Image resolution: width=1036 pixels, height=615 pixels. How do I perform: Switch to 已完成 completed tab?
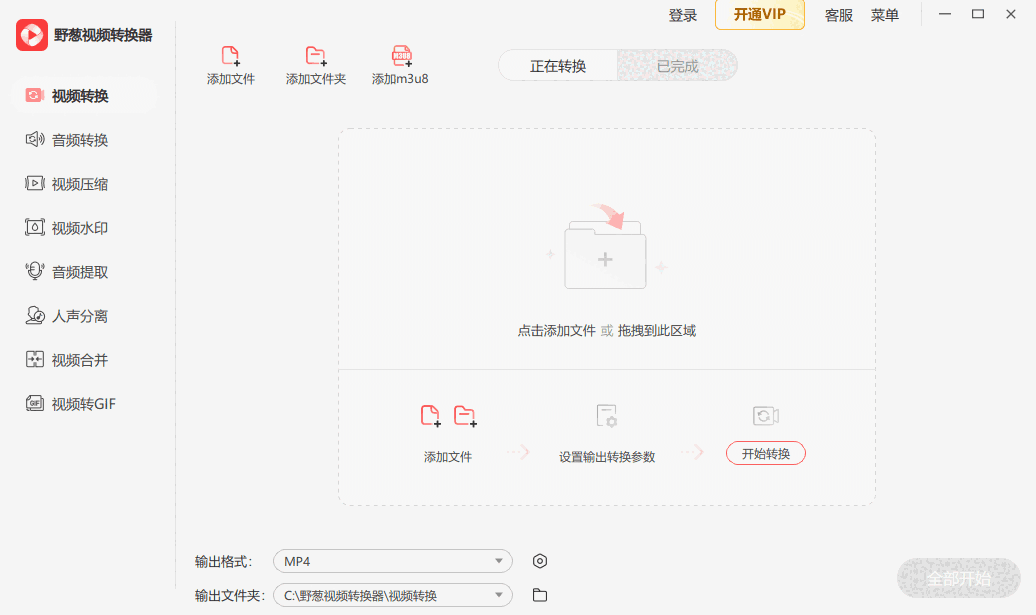pos(677,66)
